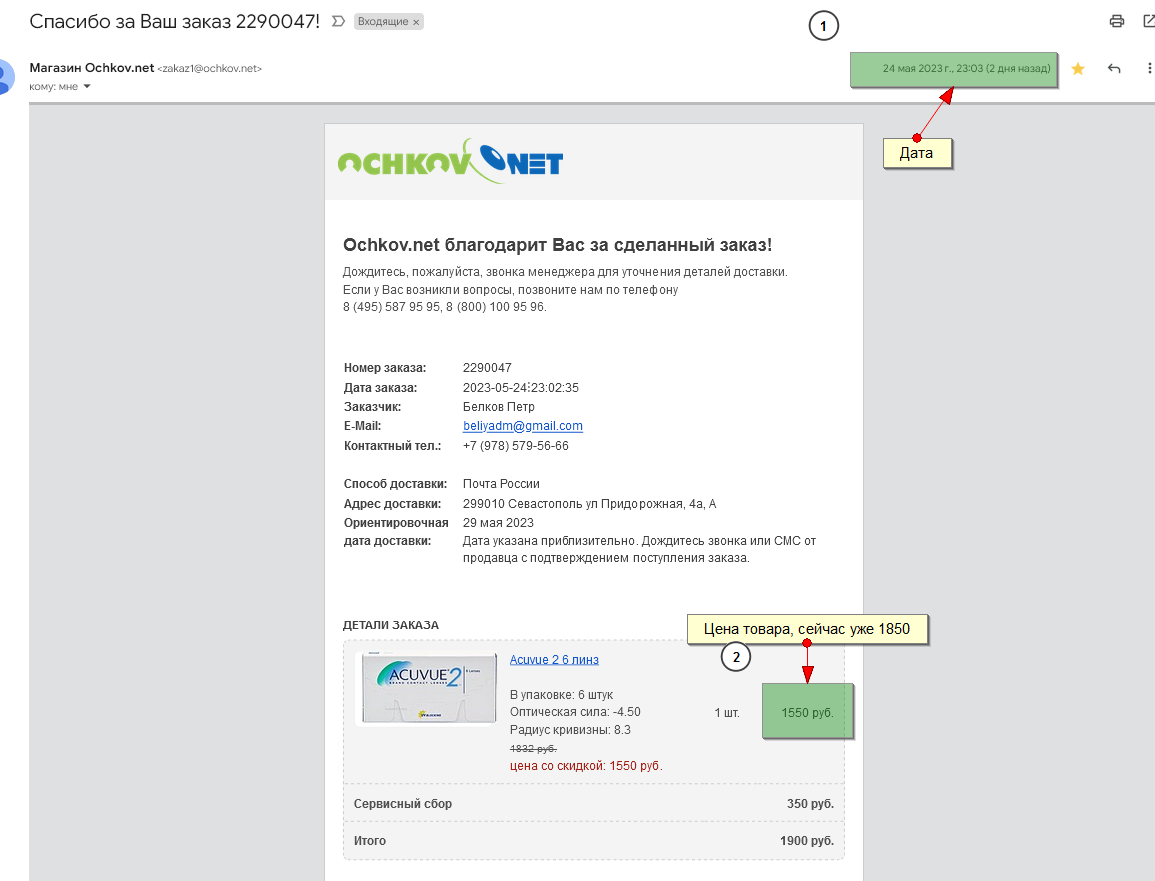
Task: Click the subject line Спасибо за Ваш заказ 2290047!
Action: tap(175, 21)
